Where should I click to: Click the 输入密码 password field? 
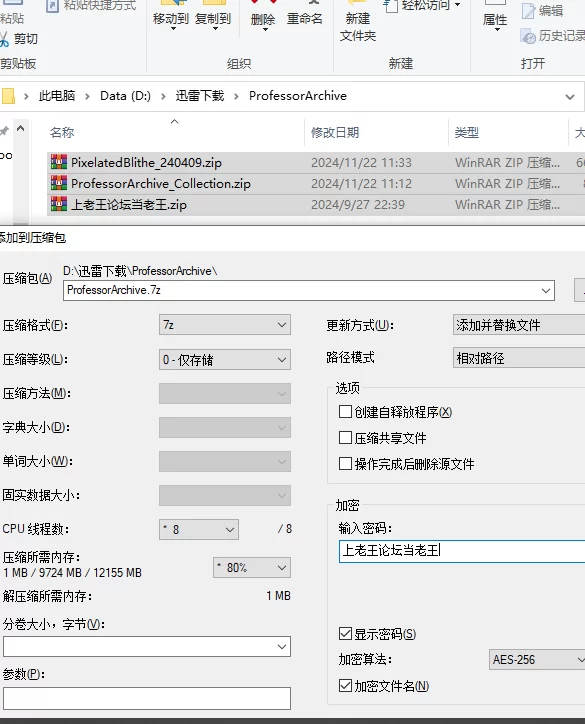coord(462,551)
